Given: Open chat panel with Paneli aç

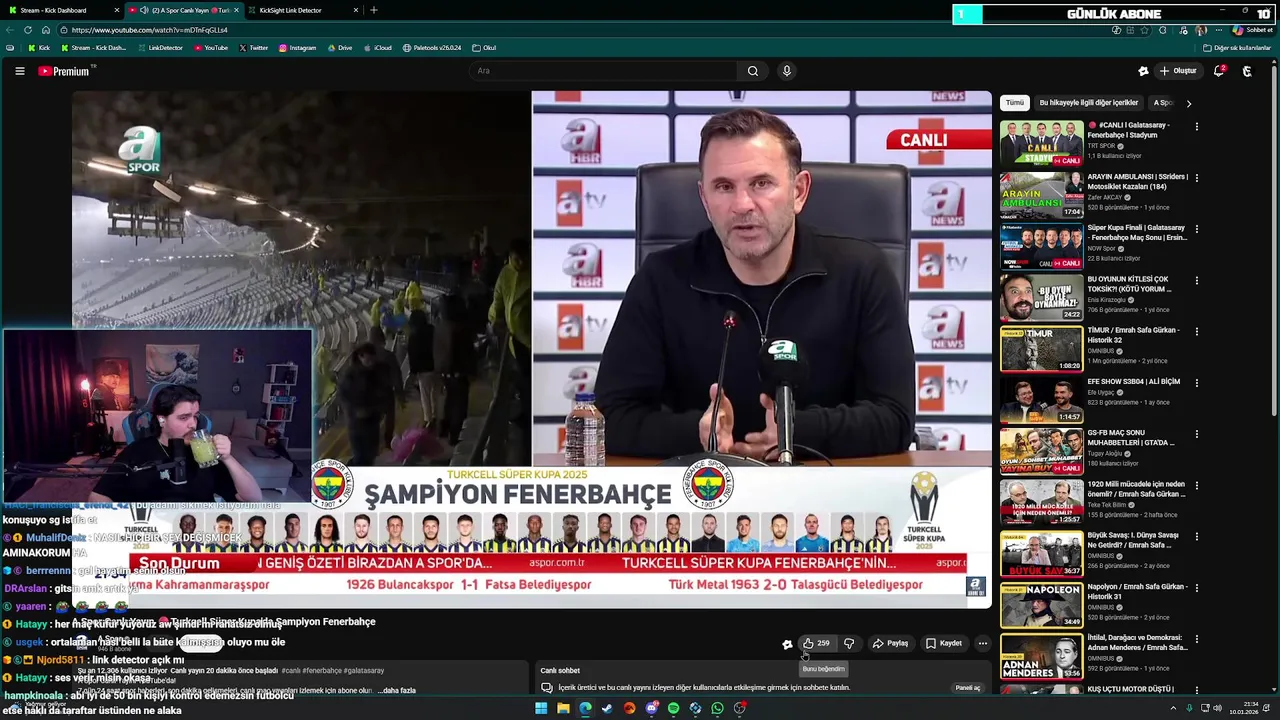Looking at the screenshot, I should click(x=968, y=688).
